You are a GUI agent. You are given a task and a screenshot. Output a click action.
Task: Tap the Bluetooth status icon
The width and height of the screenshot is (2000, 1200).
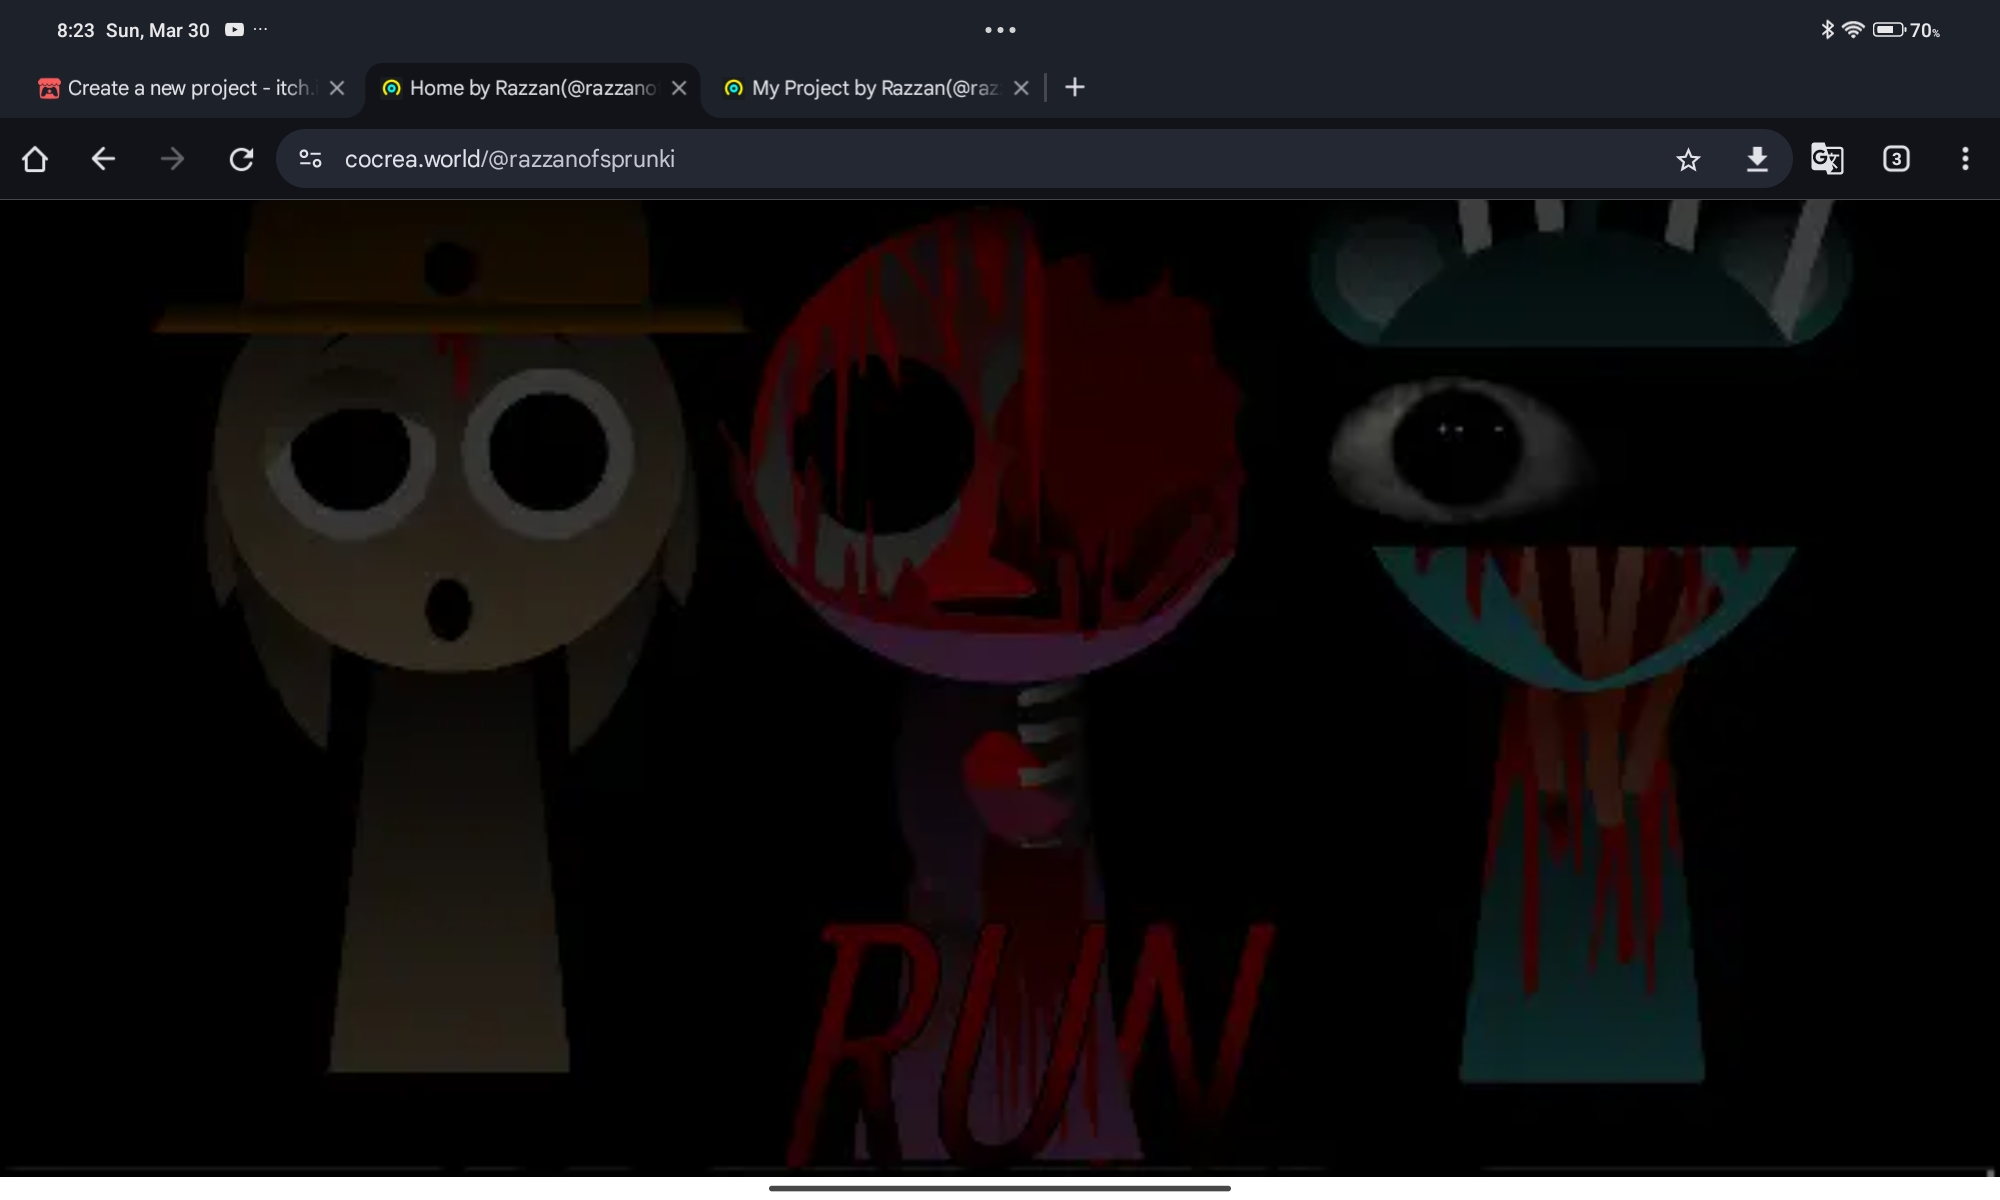[x=1828, y=30]
